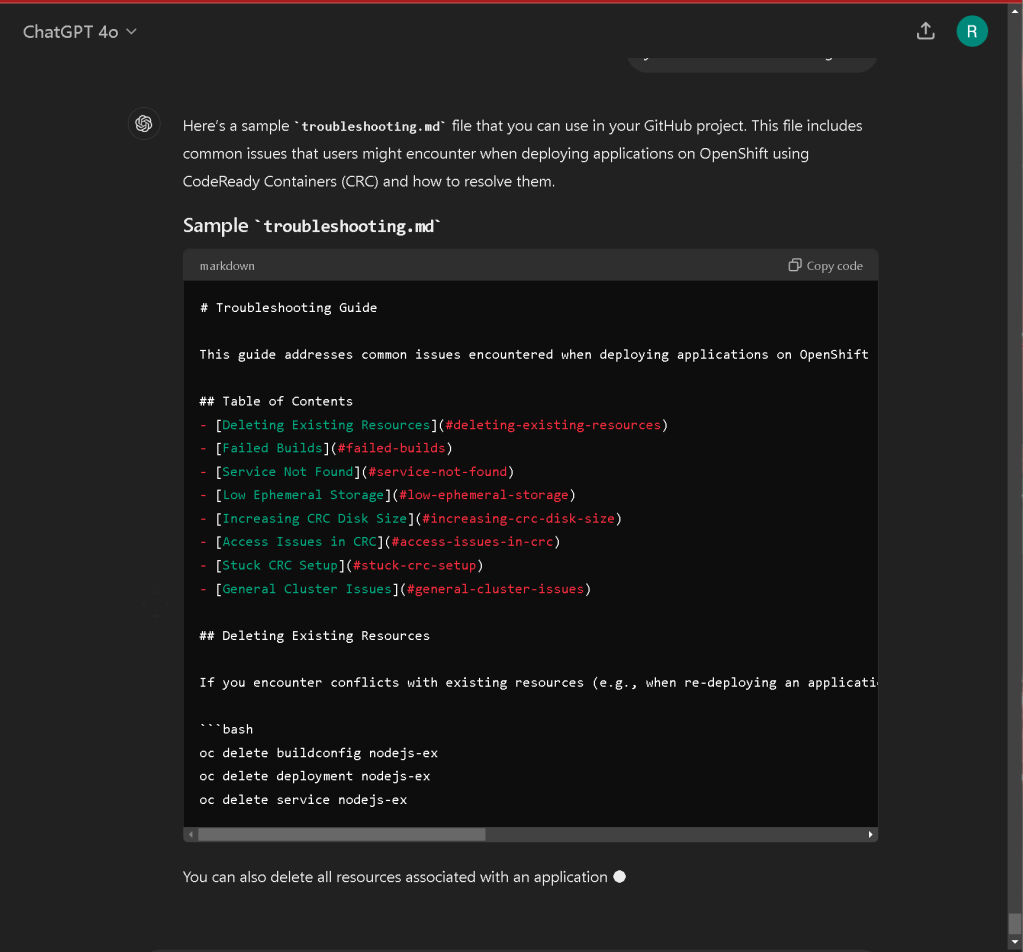Click the '```bash' fence line
The width and height of the screenshot is (1023, 952).
coord(226,729)
